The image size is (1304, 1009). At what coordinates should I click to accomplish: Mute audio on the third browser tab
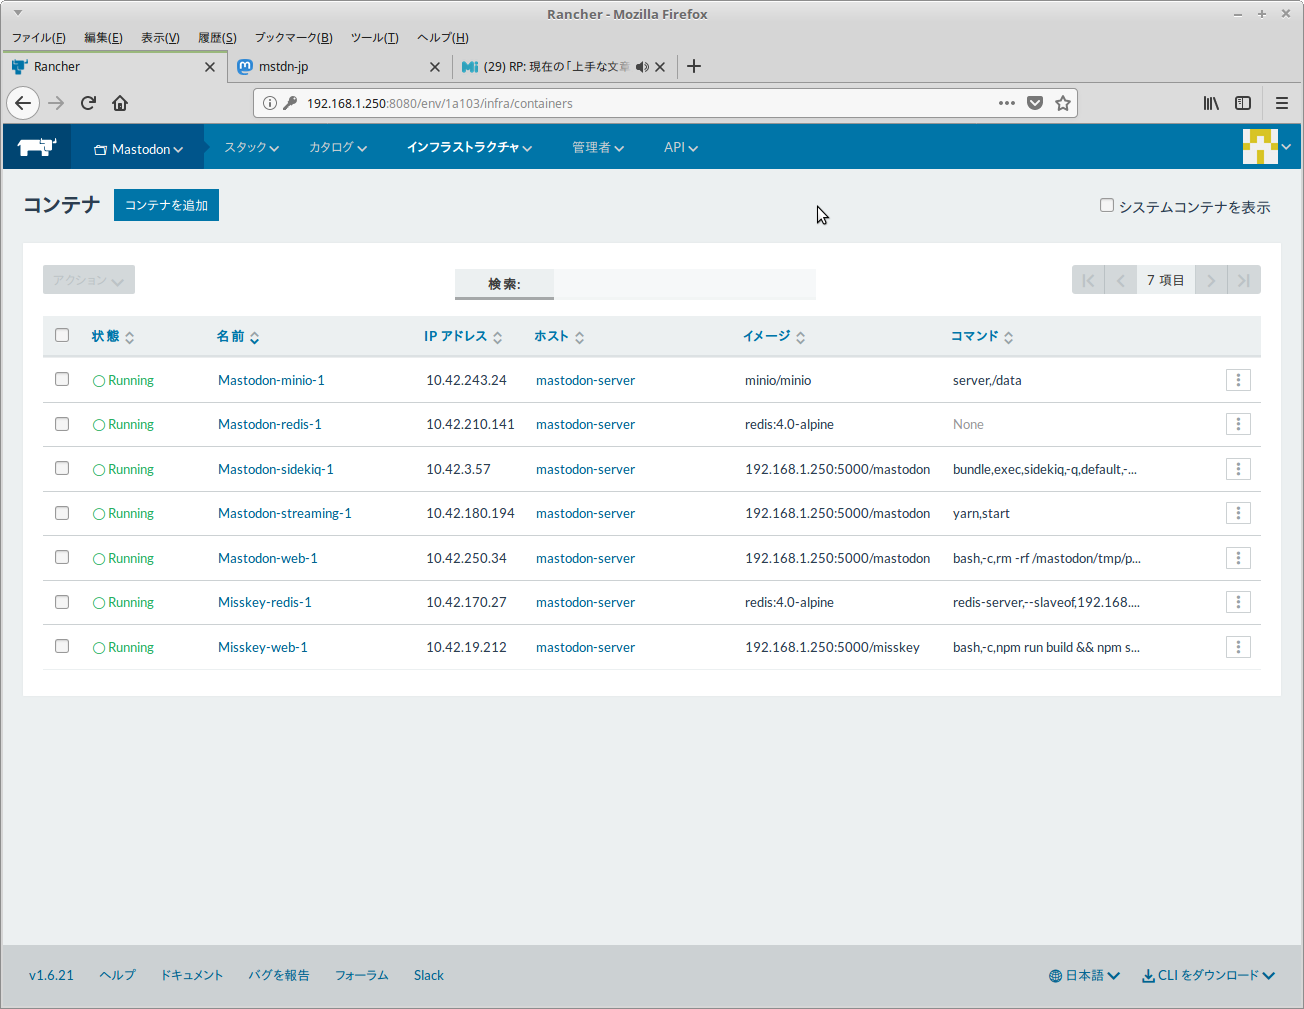pos(642,67)
